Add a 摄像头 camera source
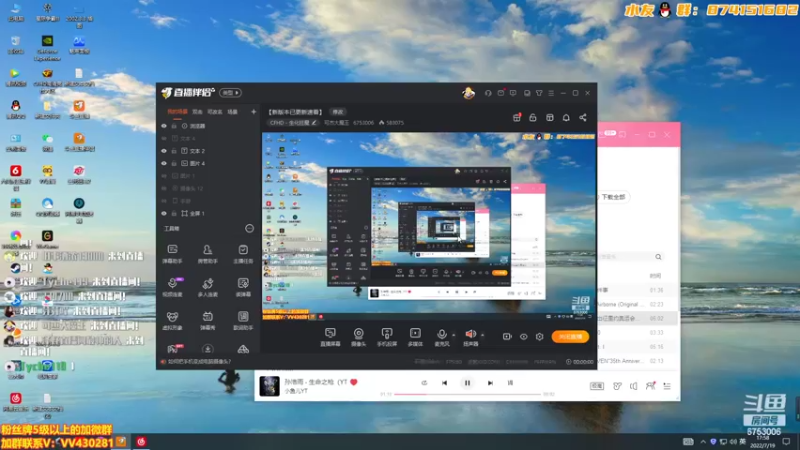 359,337
